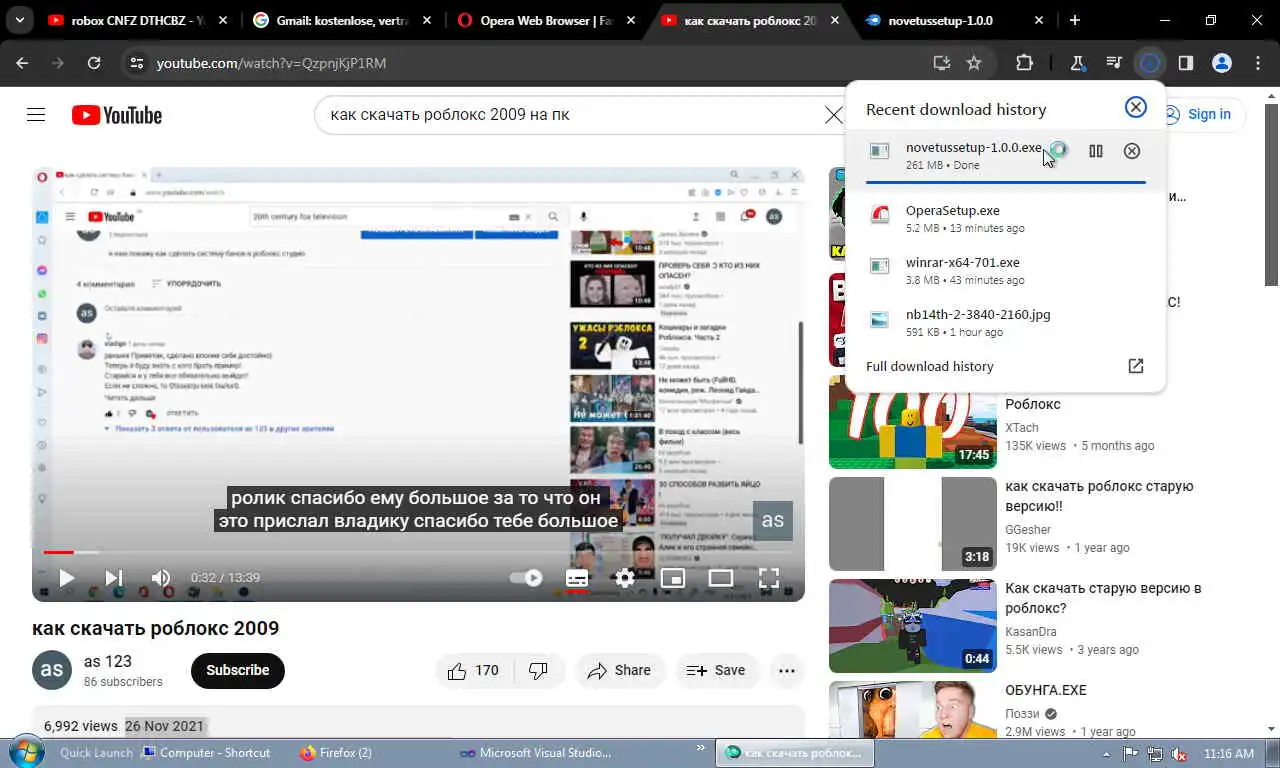Open the tab search dropdown arrow
Screen dimensions: 1280x768
pyautogui.click(x=19, y=20)
